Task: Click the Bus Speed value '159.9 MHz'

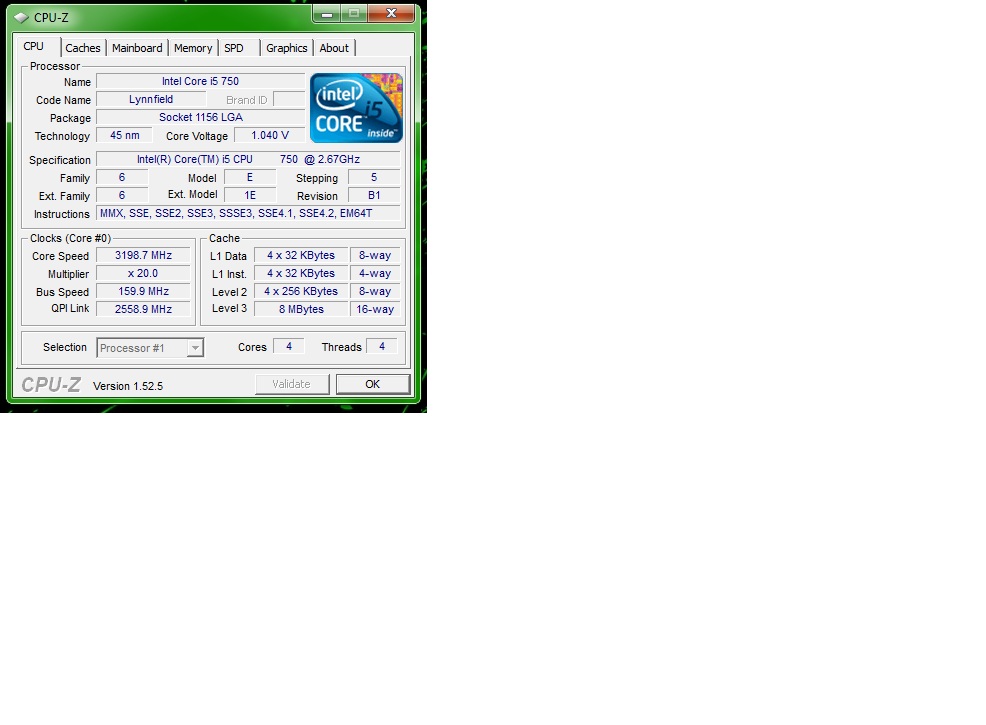Action: point(143,291)
